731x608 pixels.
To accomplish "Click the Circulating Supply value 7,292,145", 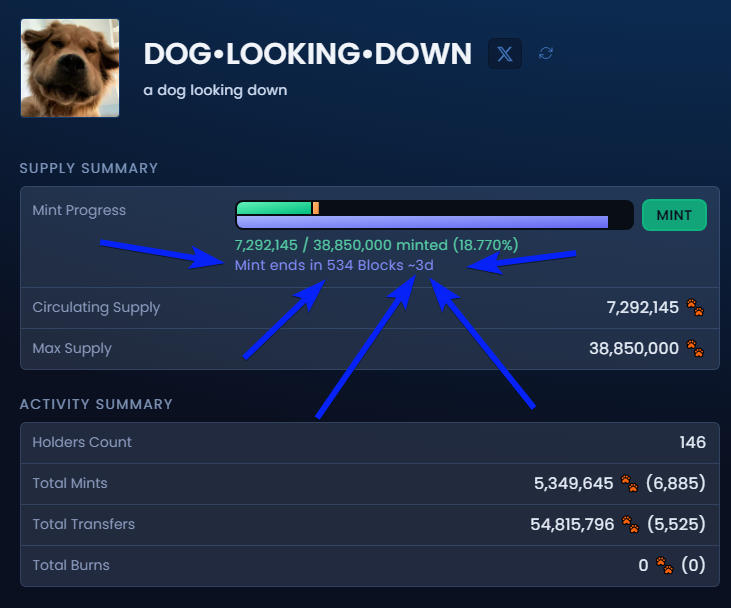I will coord(642,307).
